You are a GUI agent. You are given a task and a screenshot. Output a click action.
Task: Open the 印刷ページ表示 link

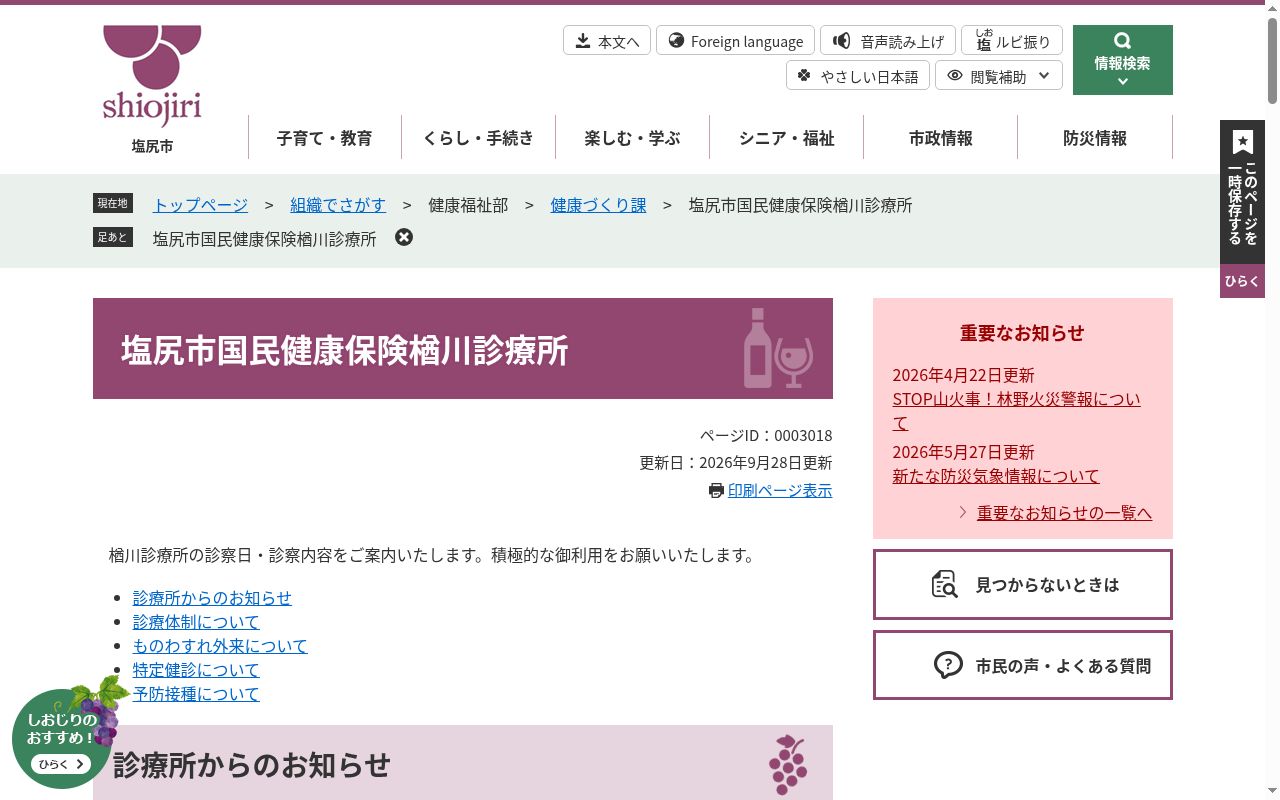780,490
